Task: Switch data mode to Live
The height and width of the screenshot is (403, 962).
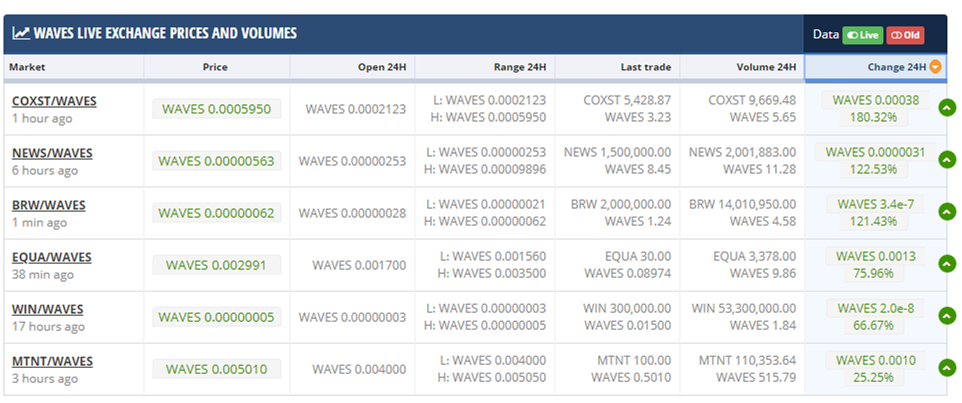Action: pyautogui.click(x=863, y=35)
